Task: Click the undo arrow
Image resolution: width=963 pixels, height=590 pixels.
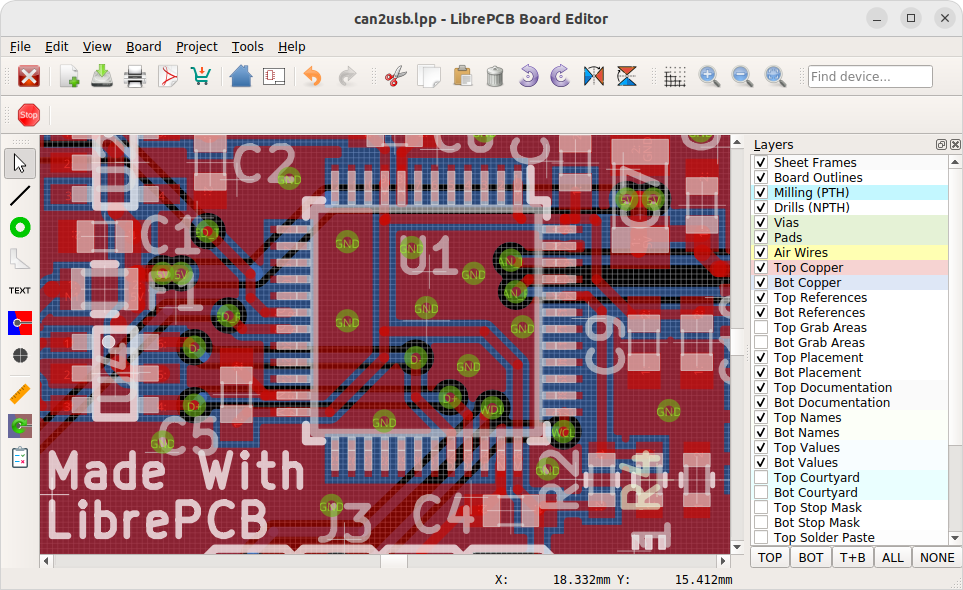Action: tap(313, 76)
